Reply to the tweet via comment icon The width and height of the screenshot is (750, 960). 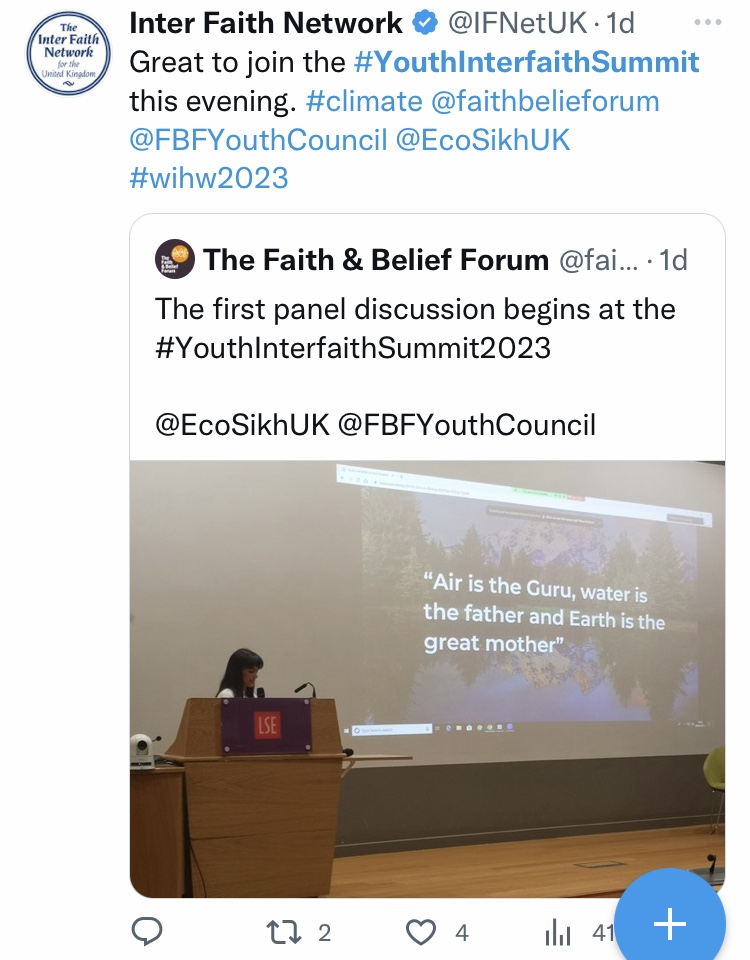click(x=147, y=932)
